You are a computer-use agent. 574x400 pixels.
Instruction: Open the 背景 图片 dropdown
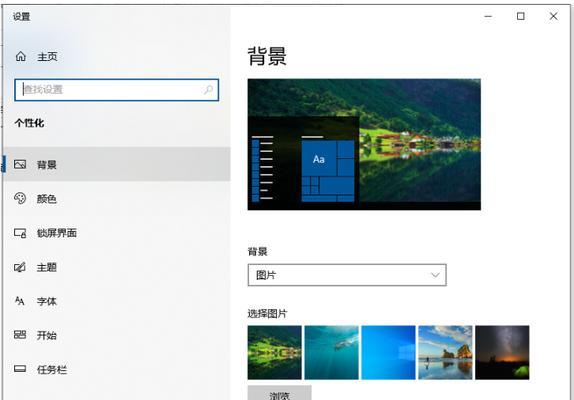click(x=347, y=275)
